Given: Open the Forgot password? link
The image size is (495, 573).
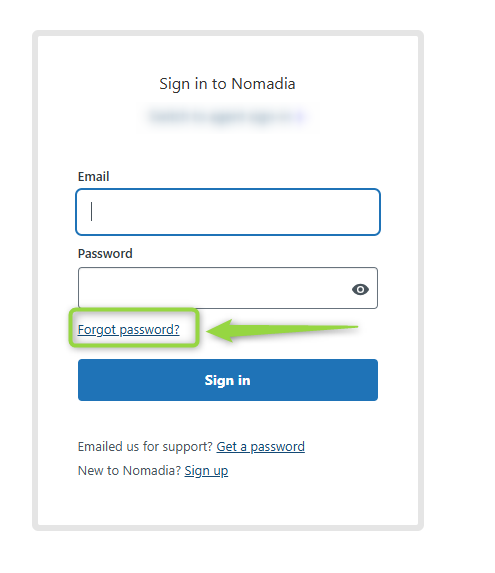Looking at the screenshot, I should pos(129,330).
